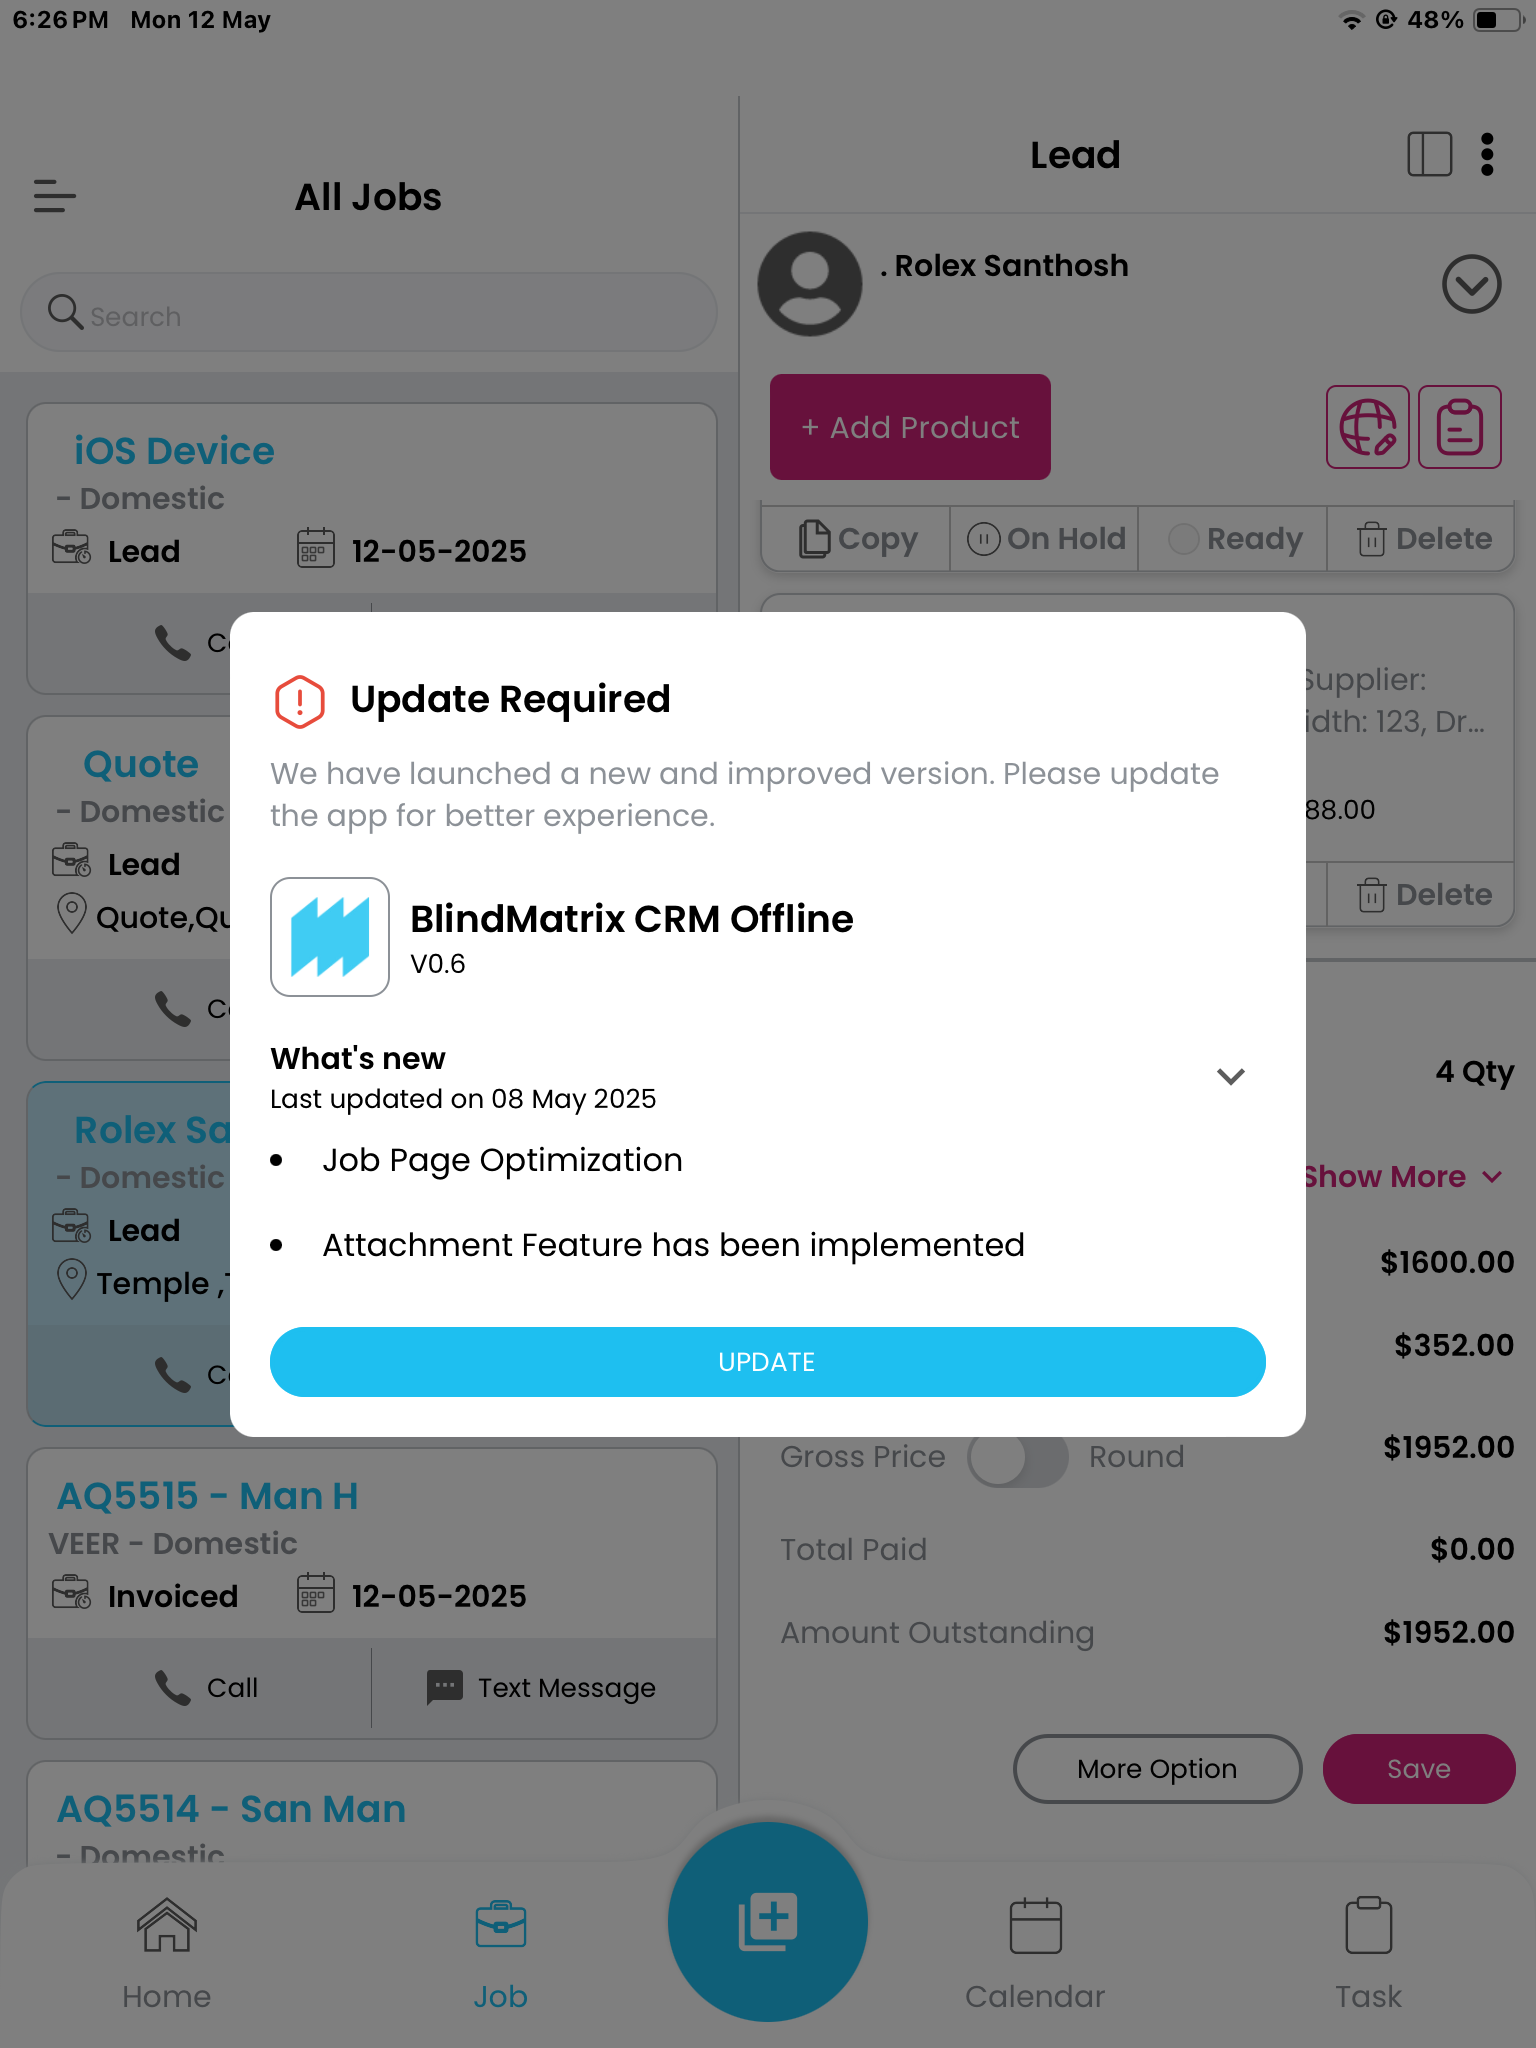Open the hamburger menu icon

[x=55, y=196]
